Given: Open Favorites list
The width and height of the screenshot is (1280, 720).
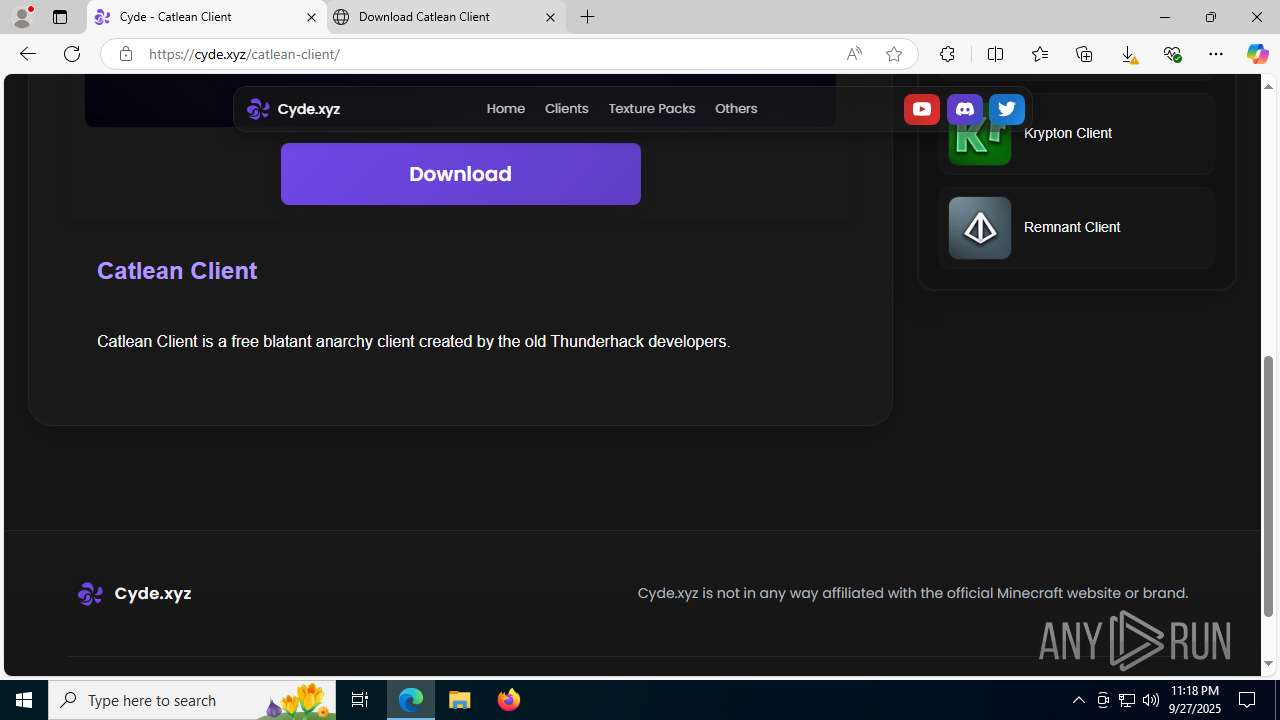Looking at the screenshot, I should (x=1040, y=54).
